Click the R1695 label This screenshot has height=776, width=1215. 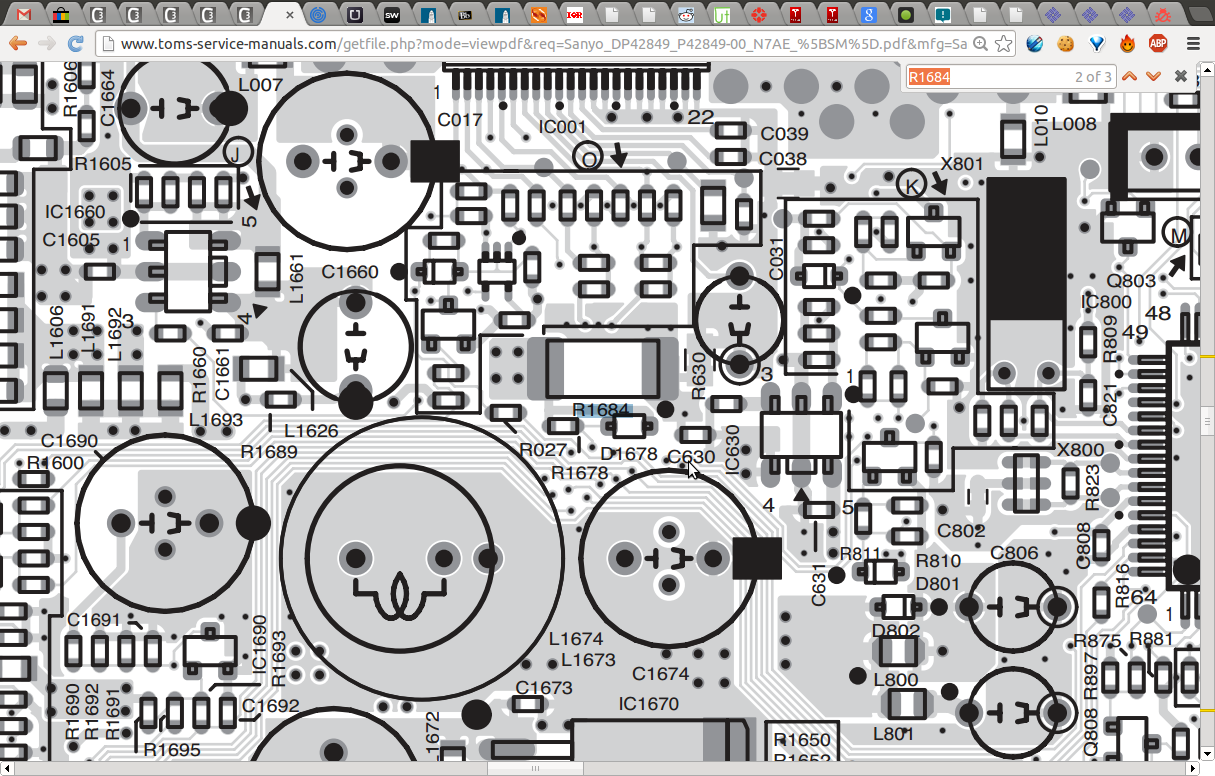coord(172,749)
